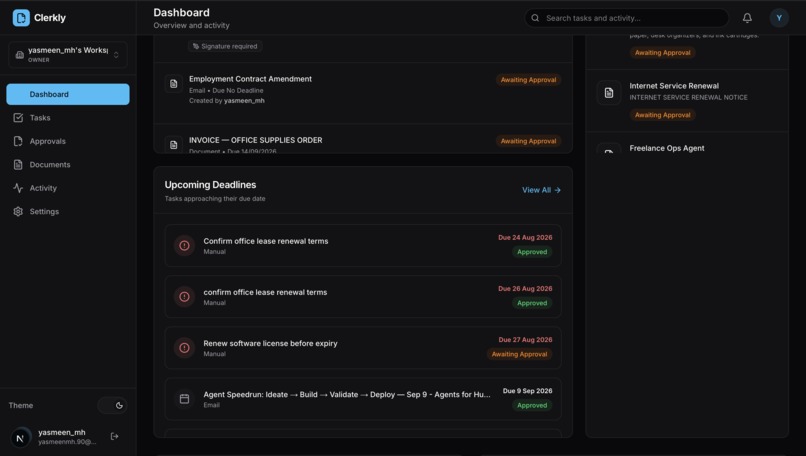
Task: Open Settings in the sidebar
Action: [68, 211]
